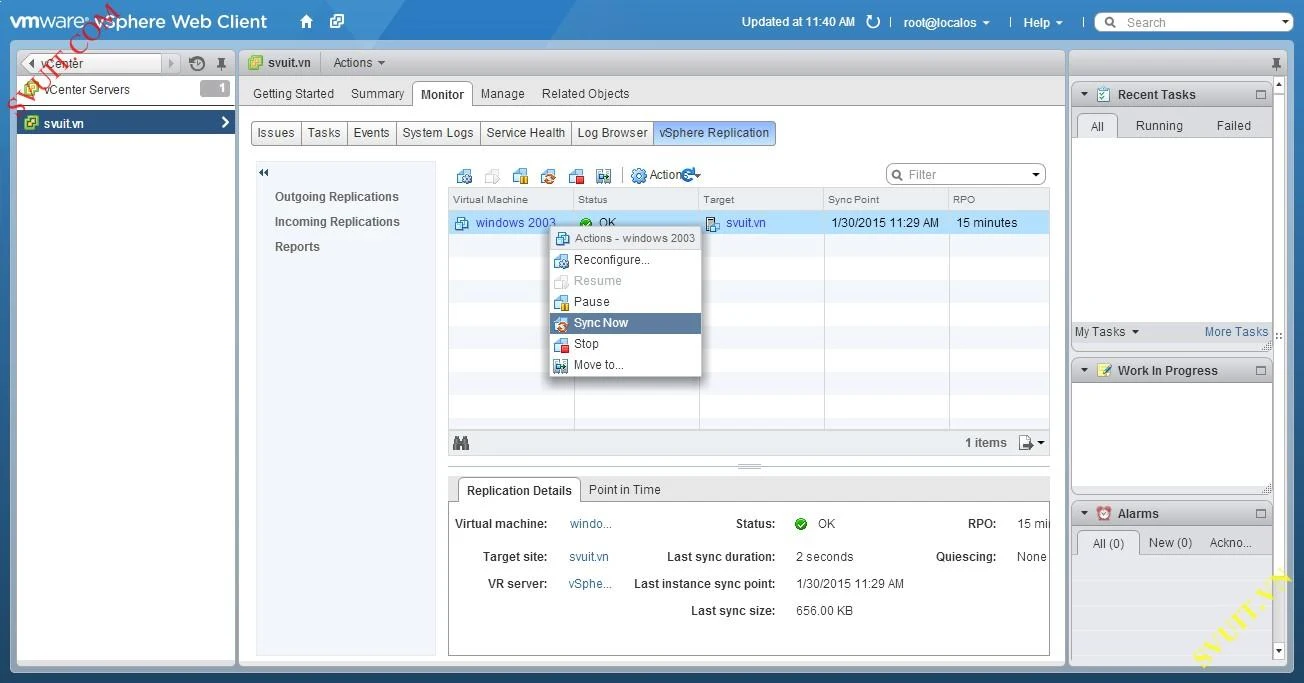Open the svuit.vn target site link in details
The image size is (1304, 683).
tap(589, 557)
